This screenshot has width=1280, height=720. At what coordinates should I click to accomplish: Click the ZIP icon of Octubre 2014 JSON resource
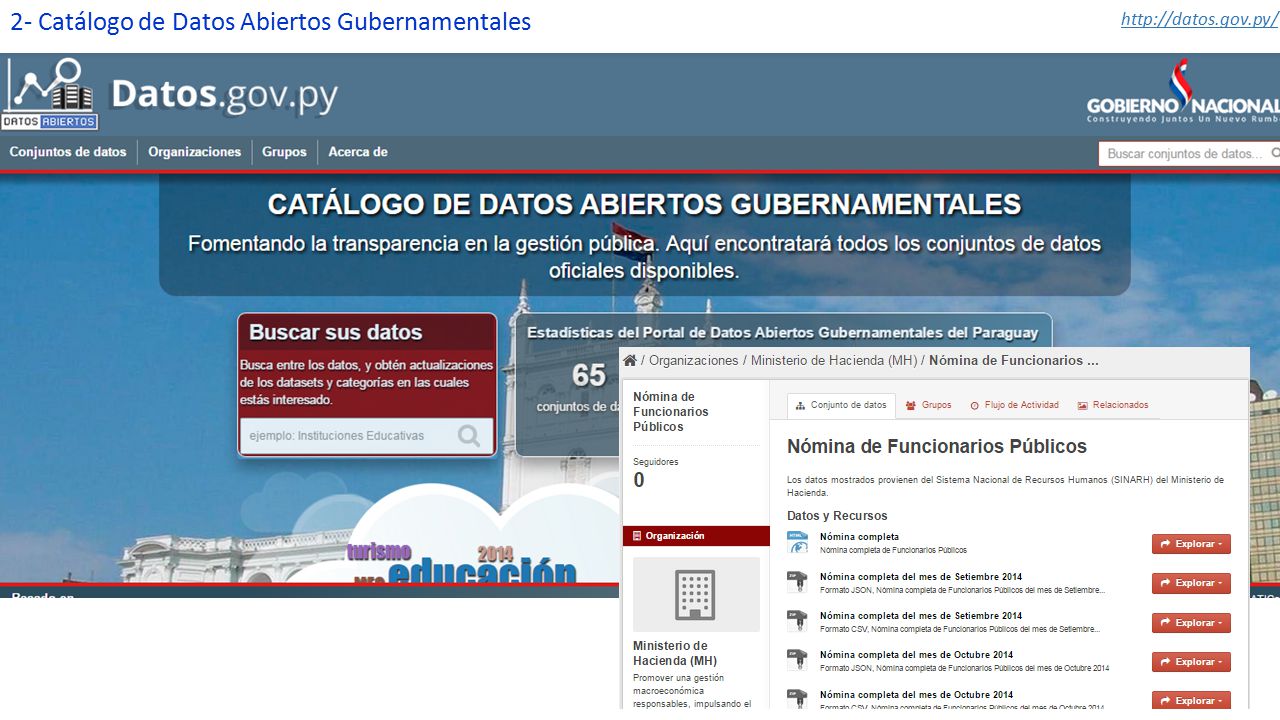point(797,660)
